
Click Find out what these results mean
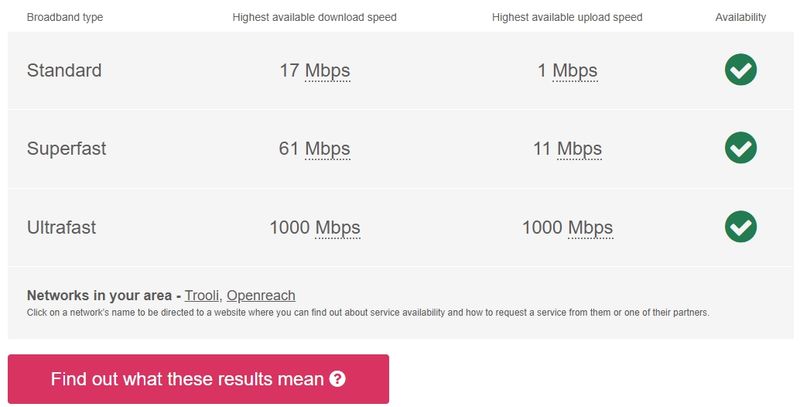(198, 379)
